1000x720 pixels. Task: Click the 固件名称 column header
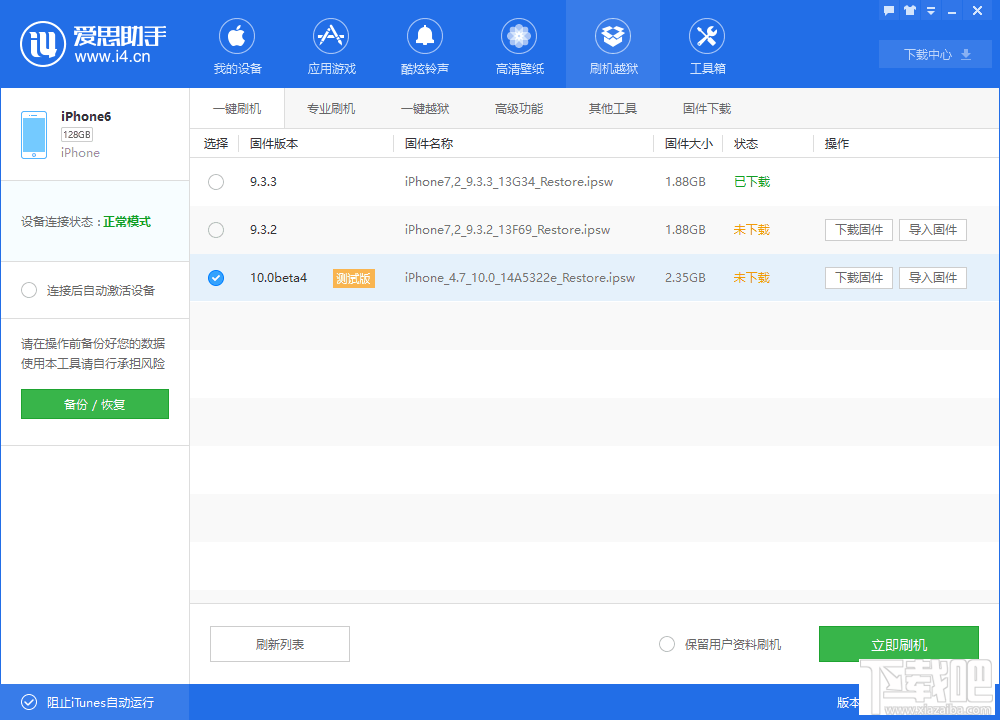pos(429,143)
